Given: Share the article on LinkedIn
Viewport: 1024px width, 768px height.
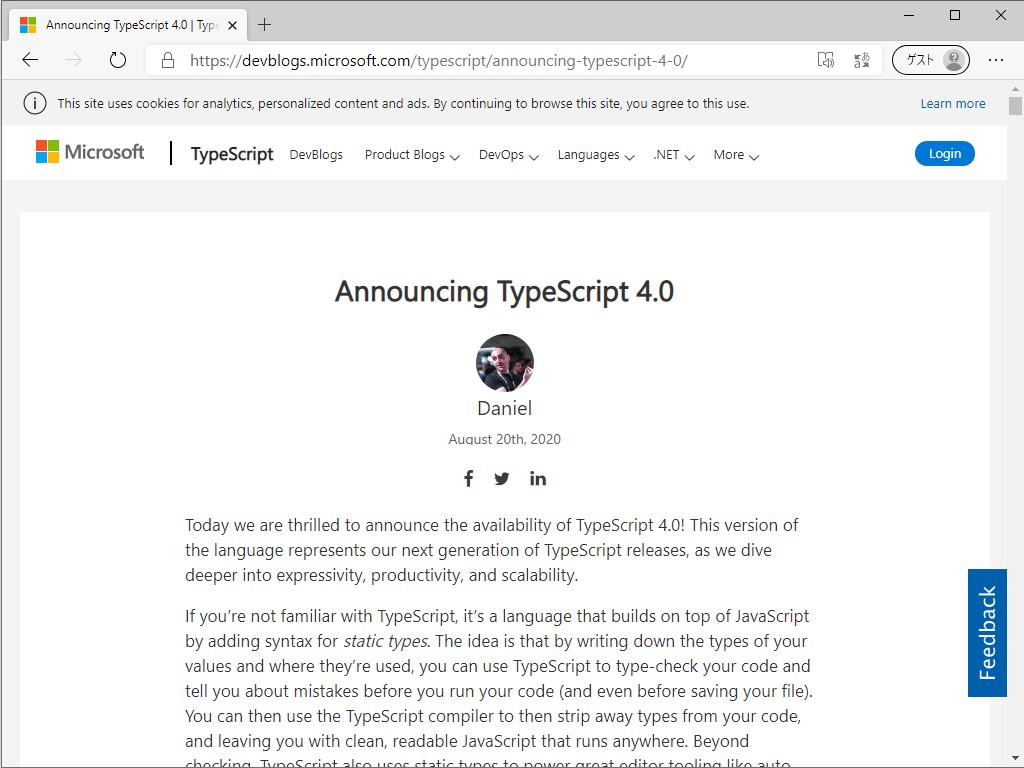Looking at the screenshot, I should (x=537, y=478).
